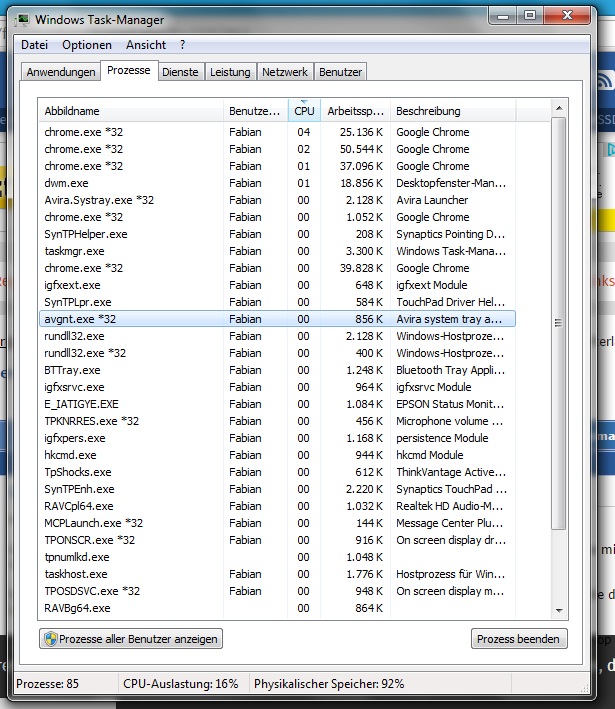Select the taskmgr.exe process
615x709 pixels.
277,251
